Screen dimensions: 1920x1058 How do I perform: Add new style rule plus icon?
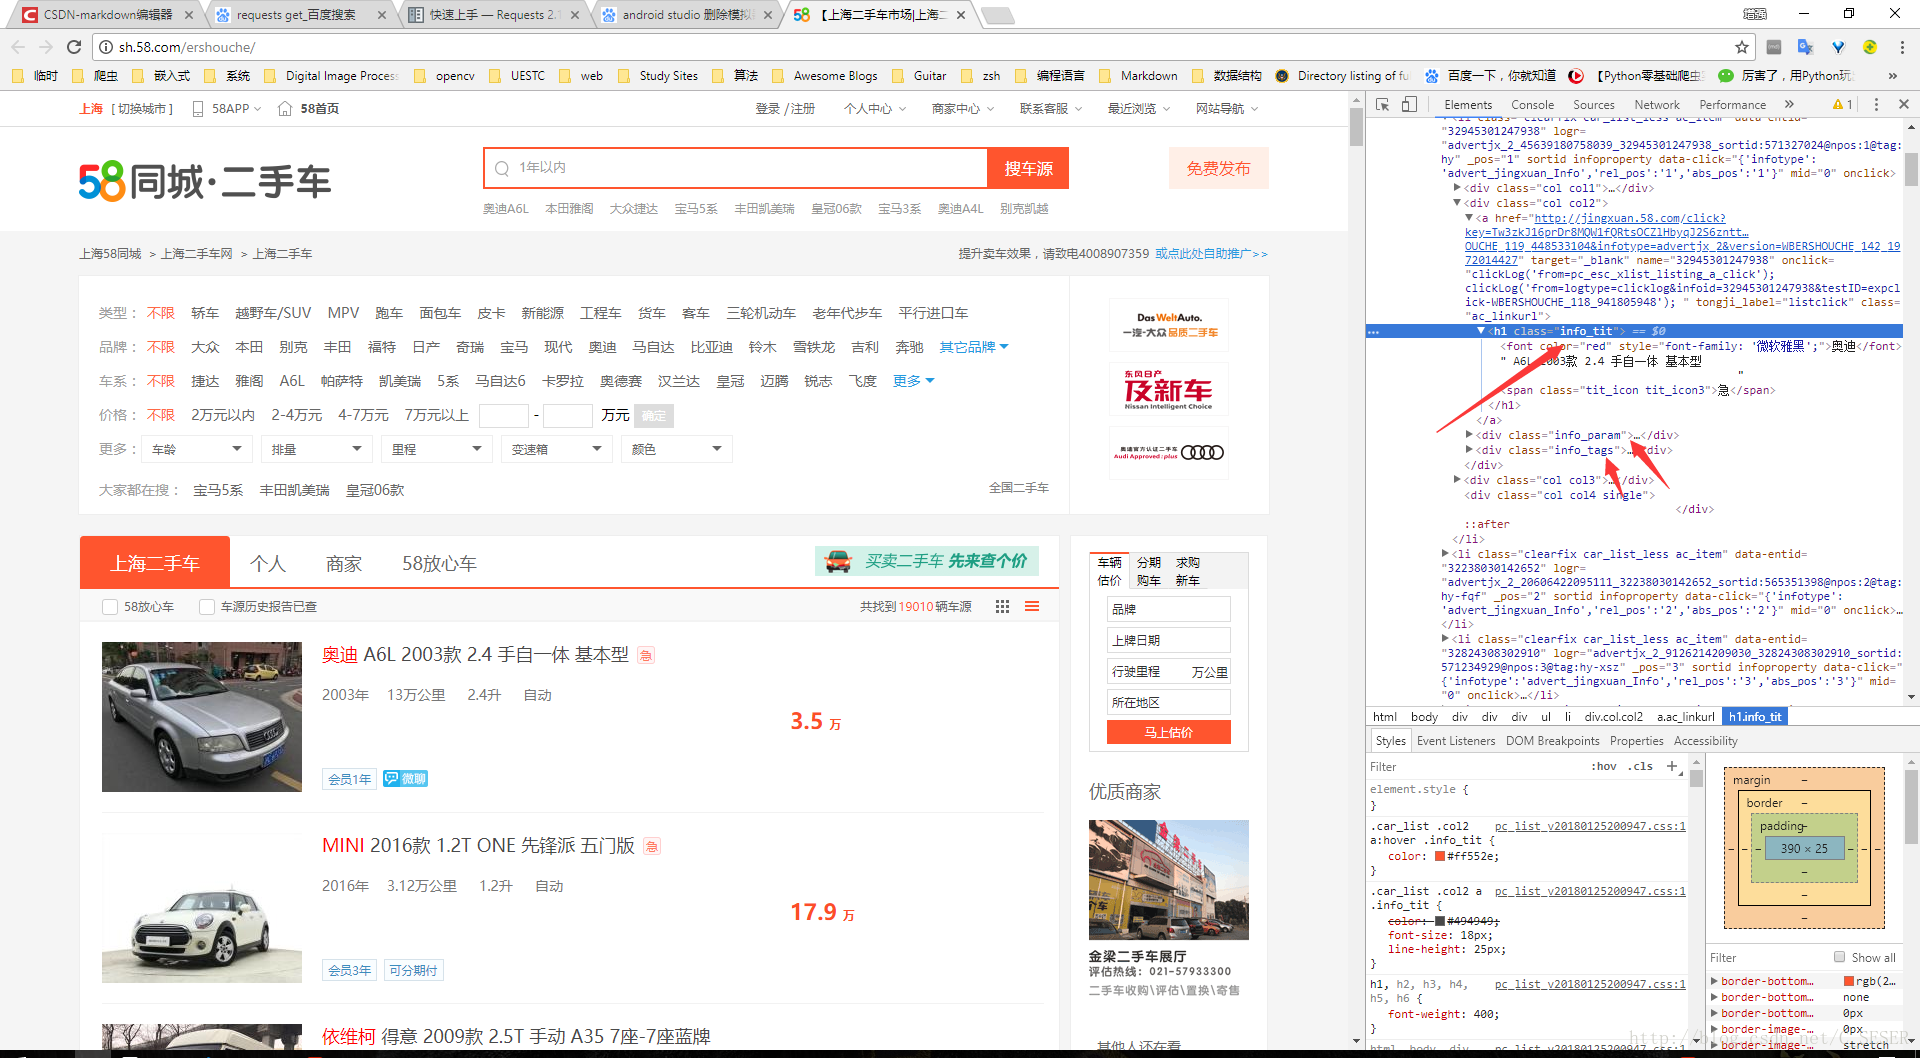[1671, 766]
